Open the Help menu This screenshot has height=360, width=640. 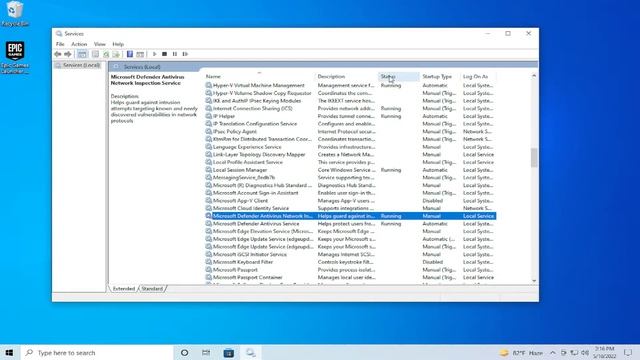click(x=118, y=44)
